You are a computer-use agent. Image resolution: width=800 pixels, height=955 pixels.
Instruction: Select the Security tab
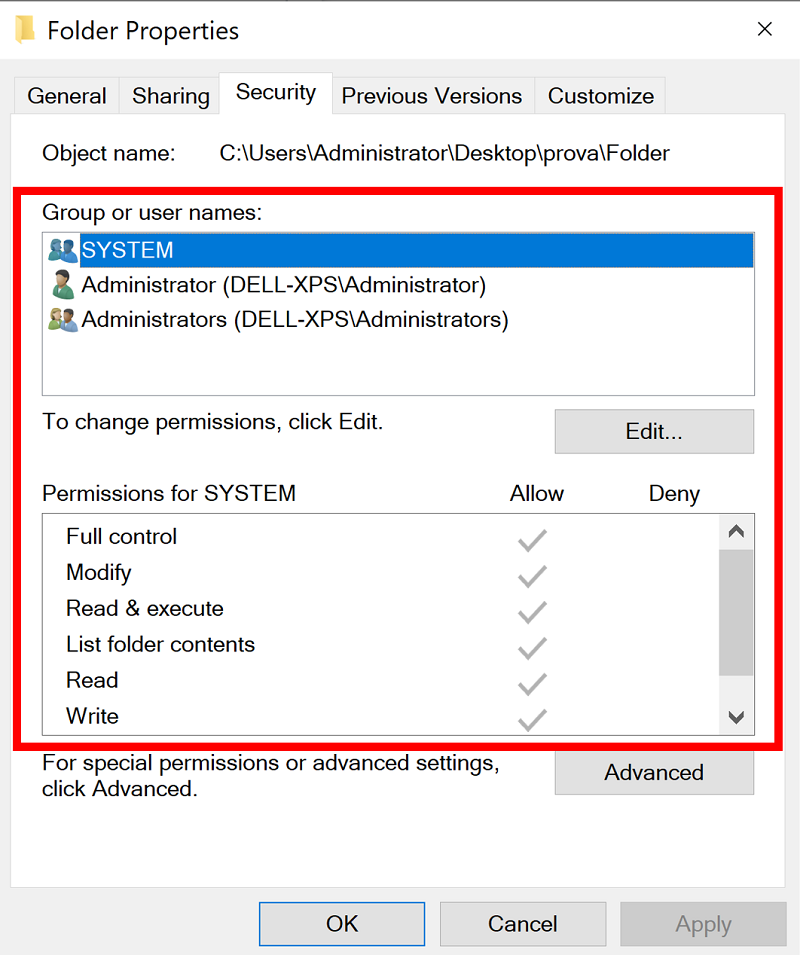click(275, 92)
